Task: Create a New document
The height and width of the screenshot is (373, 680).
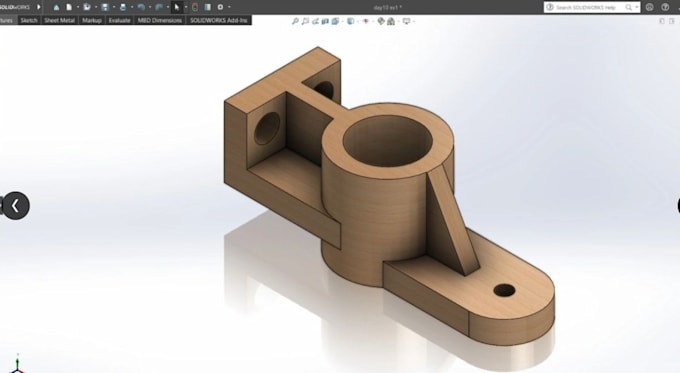Action: click(69, 7)
